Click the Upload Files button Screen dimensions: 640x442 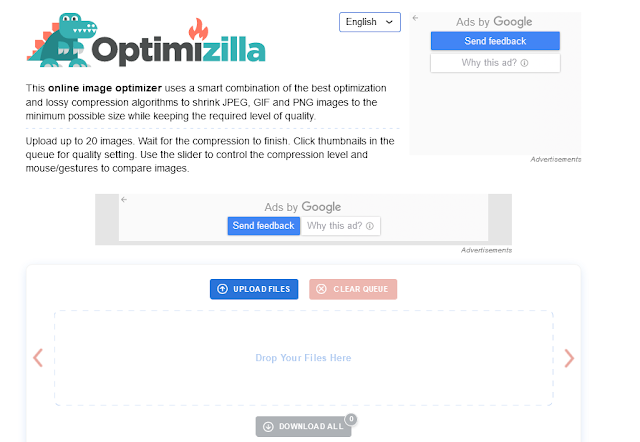click(254, 289)
